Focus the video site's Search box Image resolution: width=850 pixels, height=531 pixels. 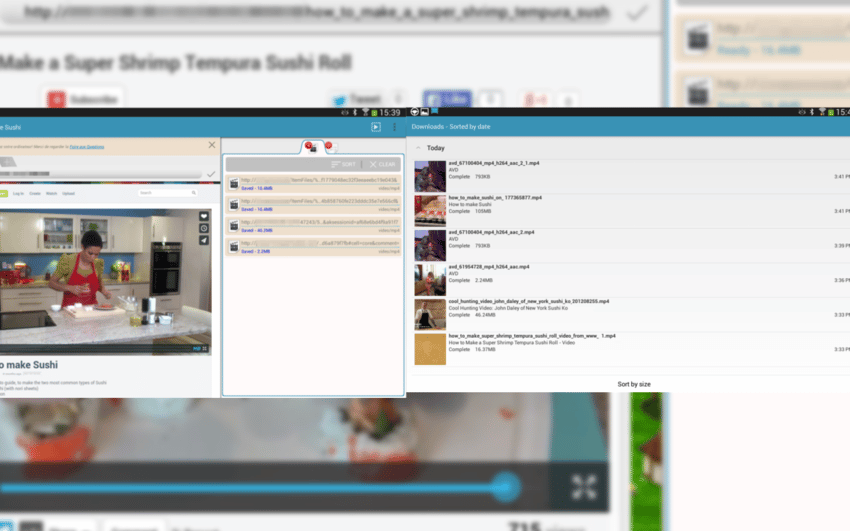coord(167,192)
